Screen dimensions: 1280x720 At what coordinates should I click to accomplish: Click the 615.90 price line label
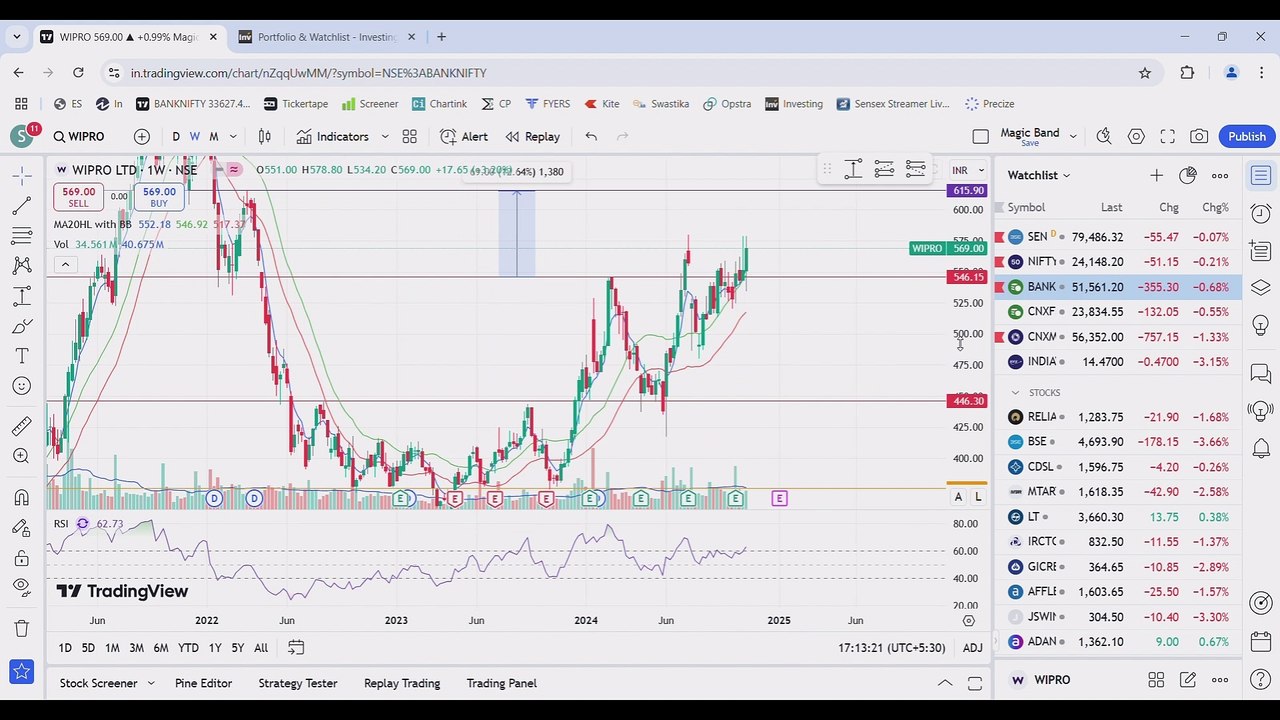point(967,190)
